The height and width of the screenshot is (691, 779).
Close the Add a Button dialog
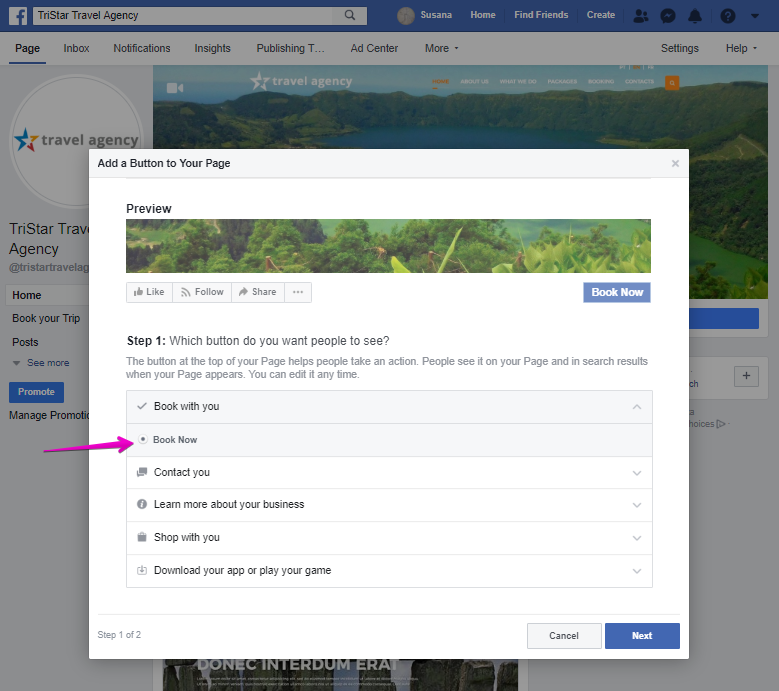tap(675, 163)
